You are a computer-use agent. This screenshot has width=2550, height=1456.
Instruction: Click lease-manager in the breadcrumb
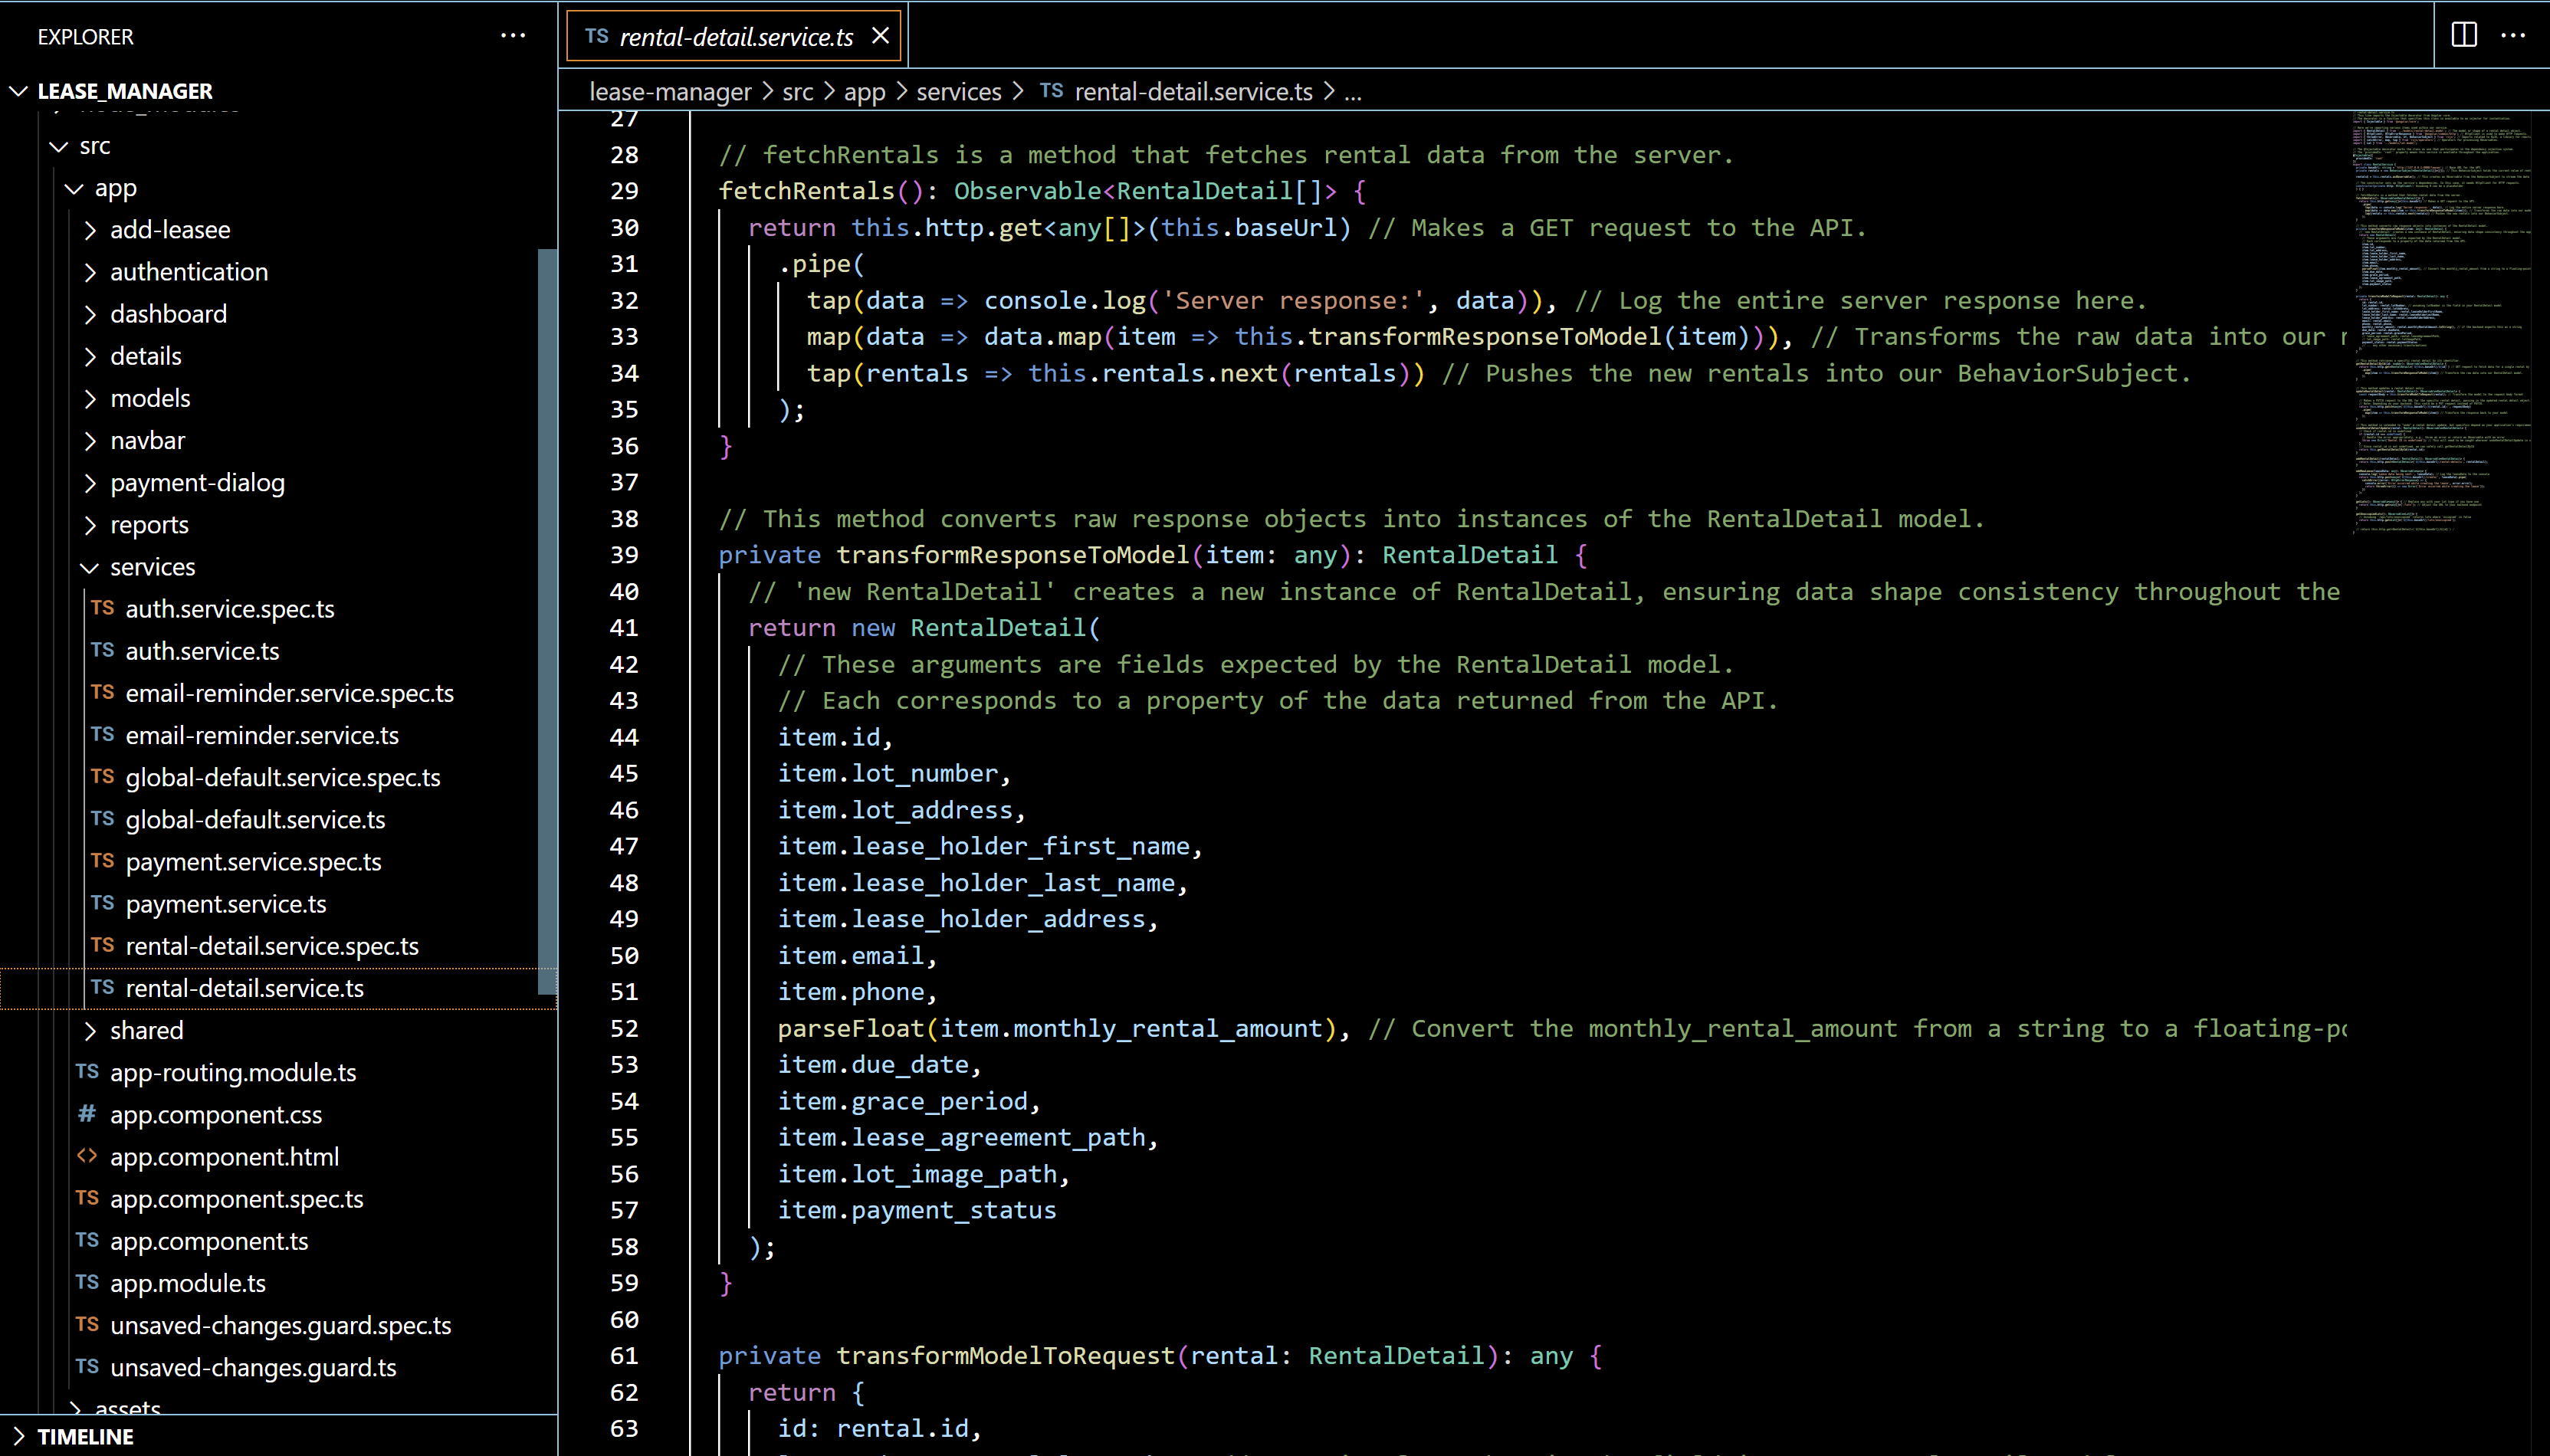(x=670, y=92)
